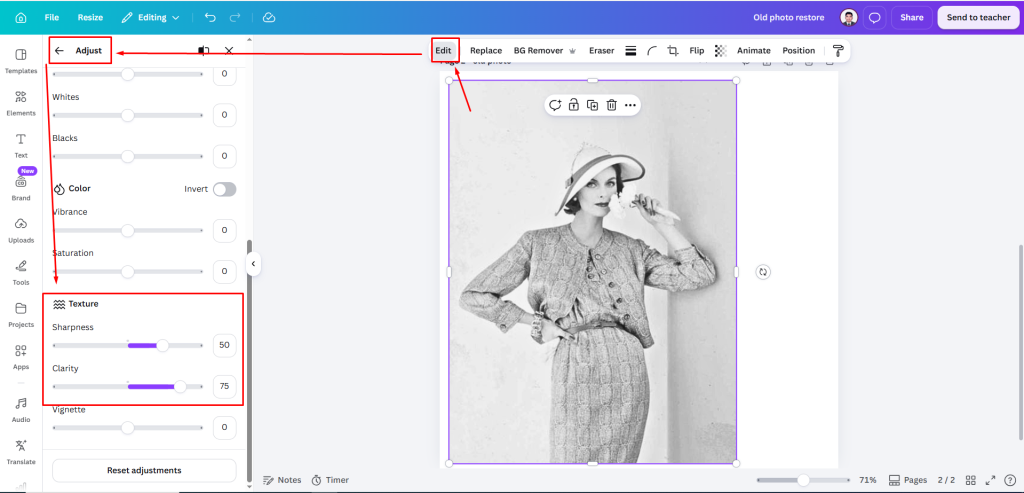Click the Clarity value field showing 75

click(x=225, y=386)
